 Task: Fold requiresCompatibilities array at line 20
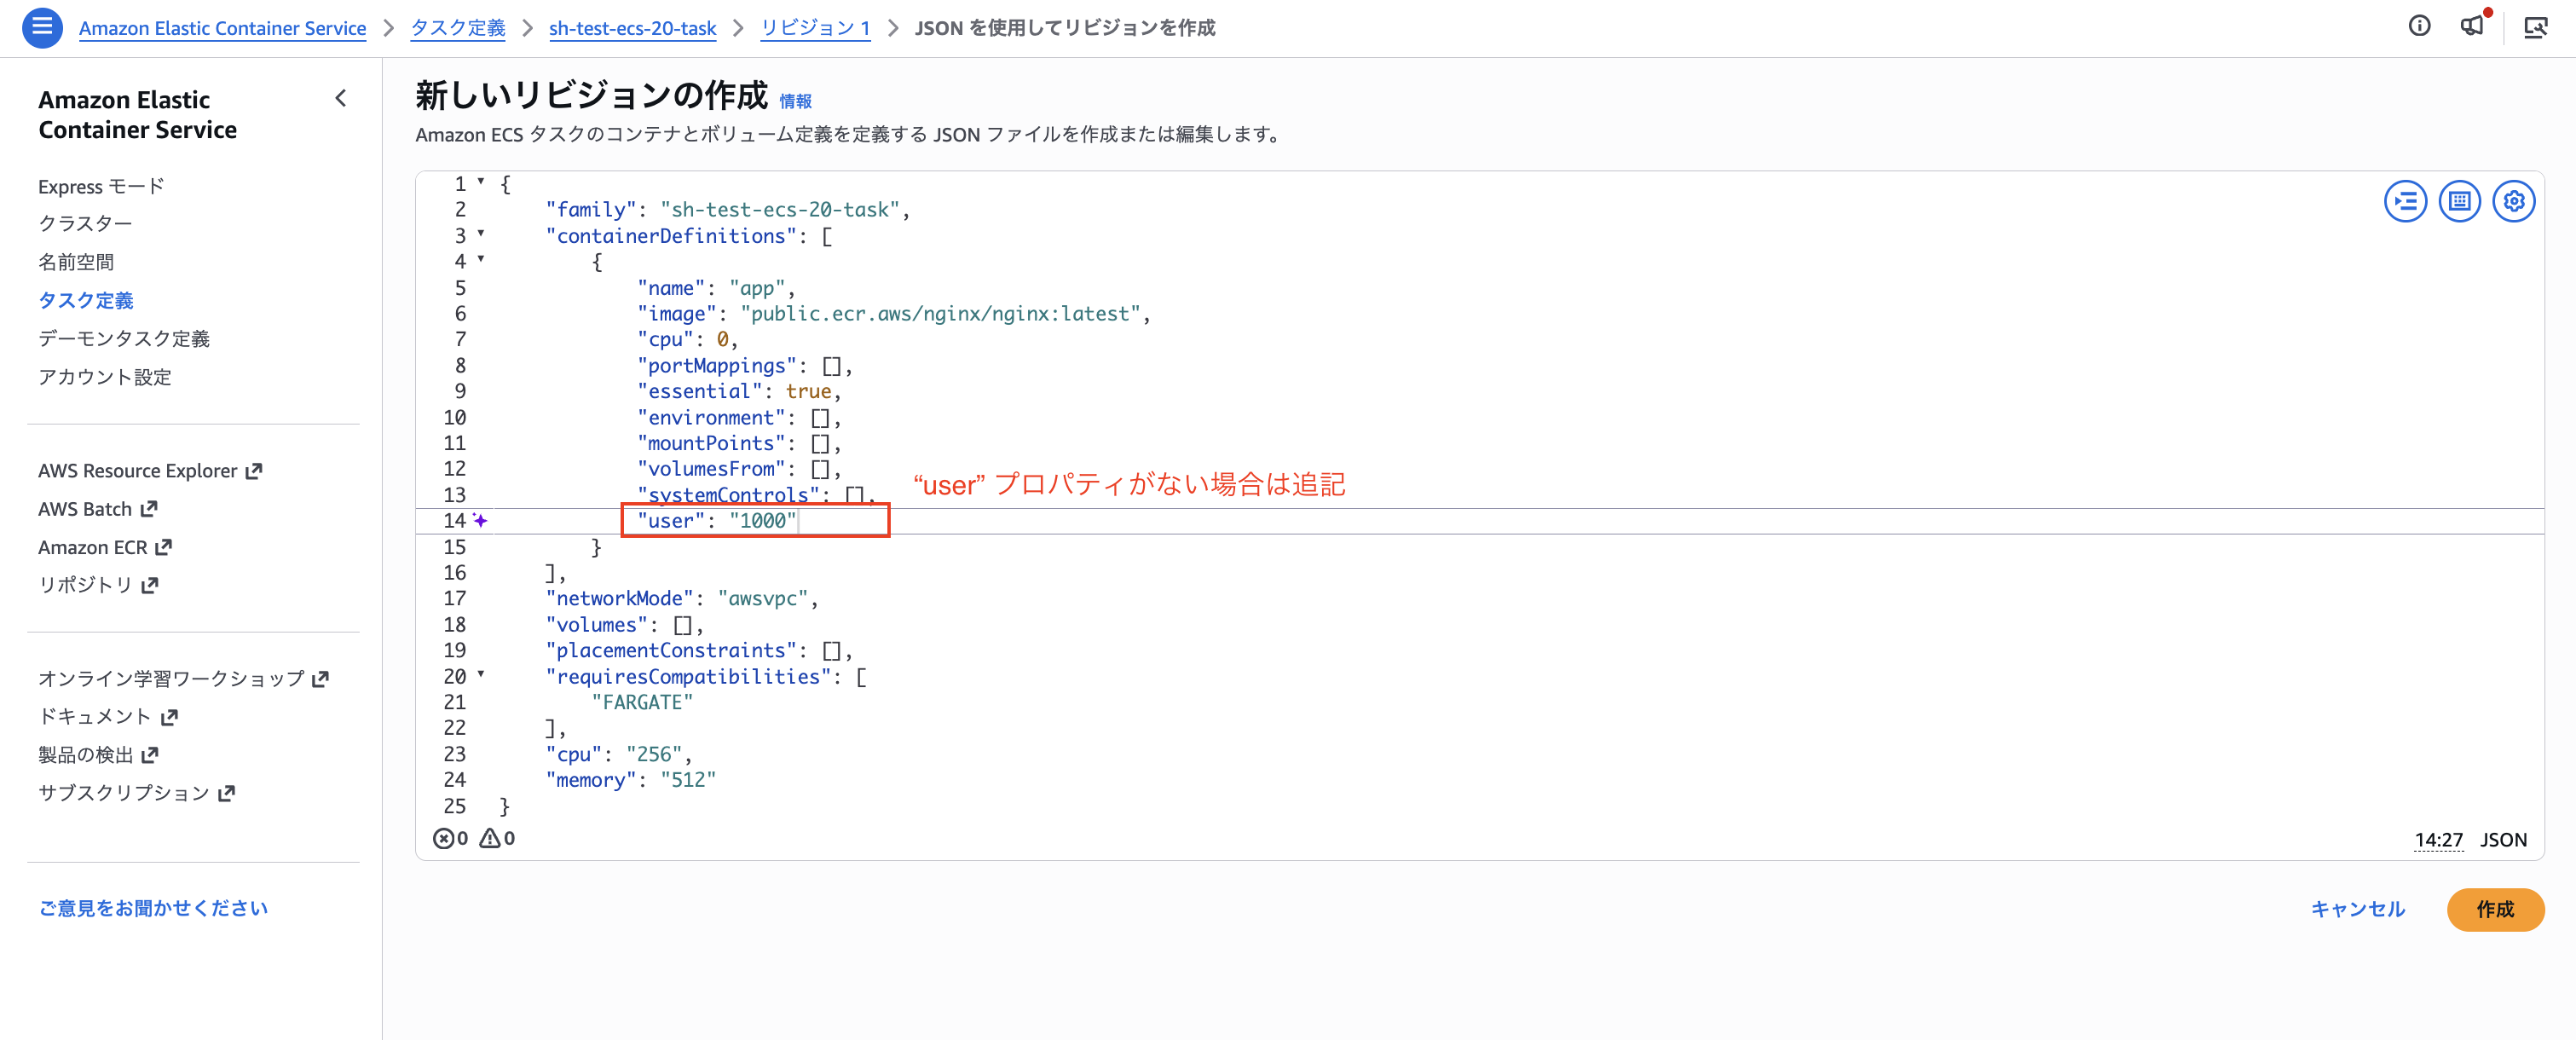pyautogui.click(x=481, y=675)
